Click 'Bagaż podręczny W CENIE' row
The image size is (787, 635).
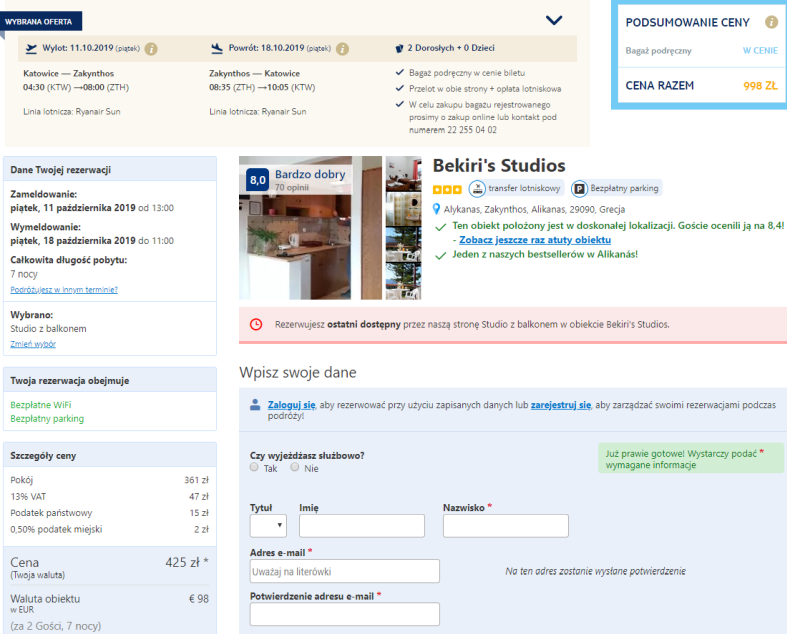701,51
